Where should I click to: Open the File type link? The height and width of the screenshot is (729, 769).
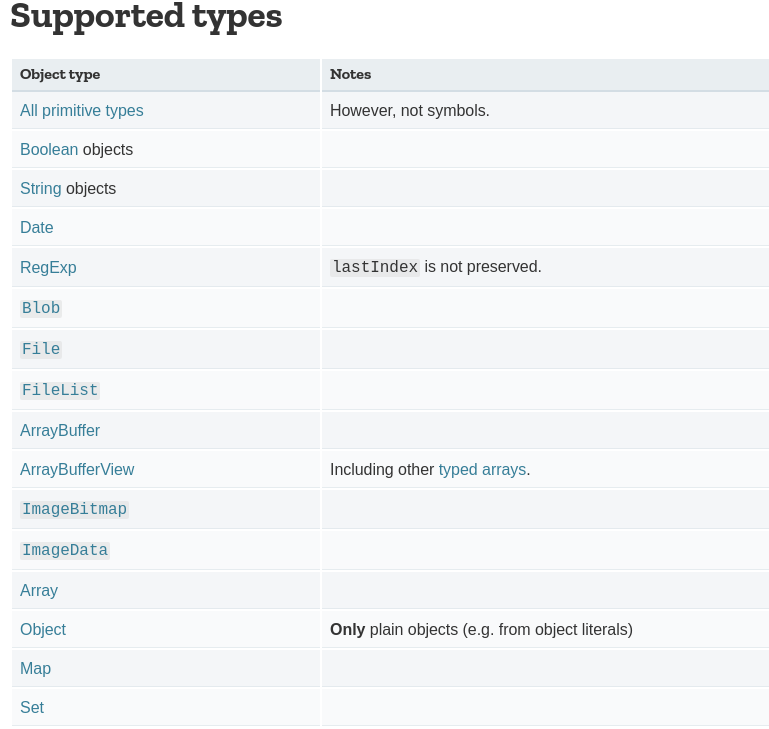(41, 349)
